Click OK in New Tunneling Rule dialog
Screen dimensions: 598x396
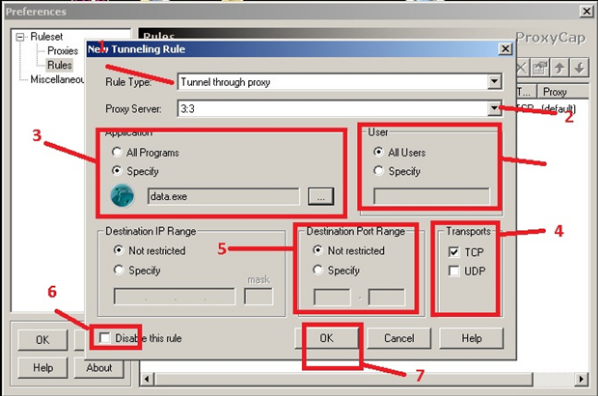pyautogui.click(x=326, y=338)
